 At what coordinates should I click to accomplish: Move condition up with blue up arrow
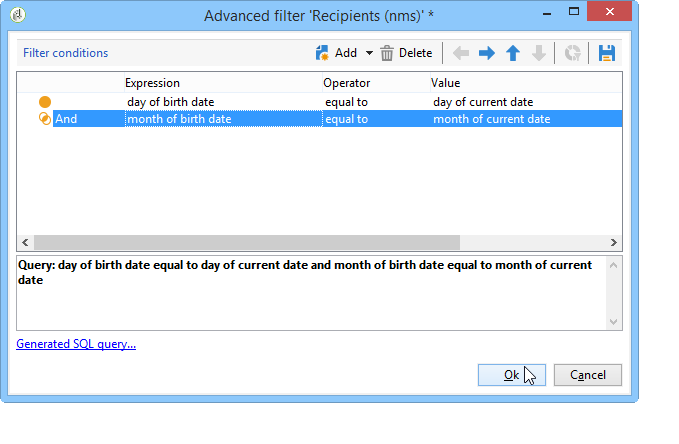pos(513,53)
